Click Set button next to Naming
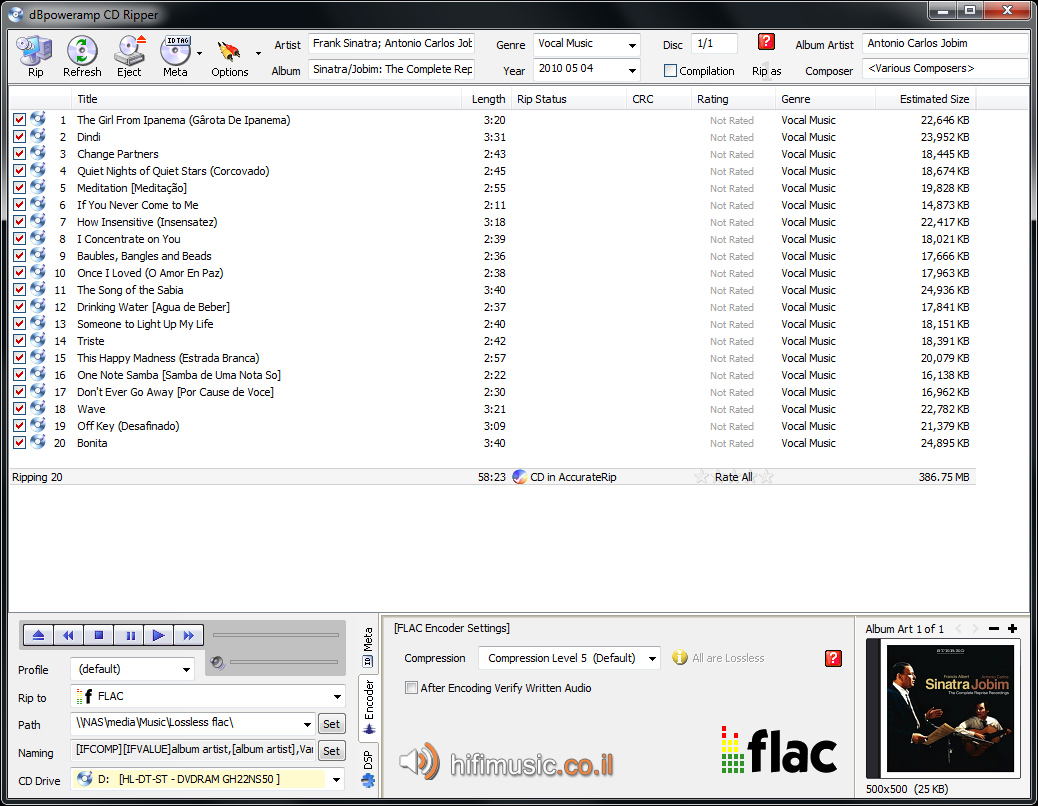 pyautogui.click(x=332, y=751)
